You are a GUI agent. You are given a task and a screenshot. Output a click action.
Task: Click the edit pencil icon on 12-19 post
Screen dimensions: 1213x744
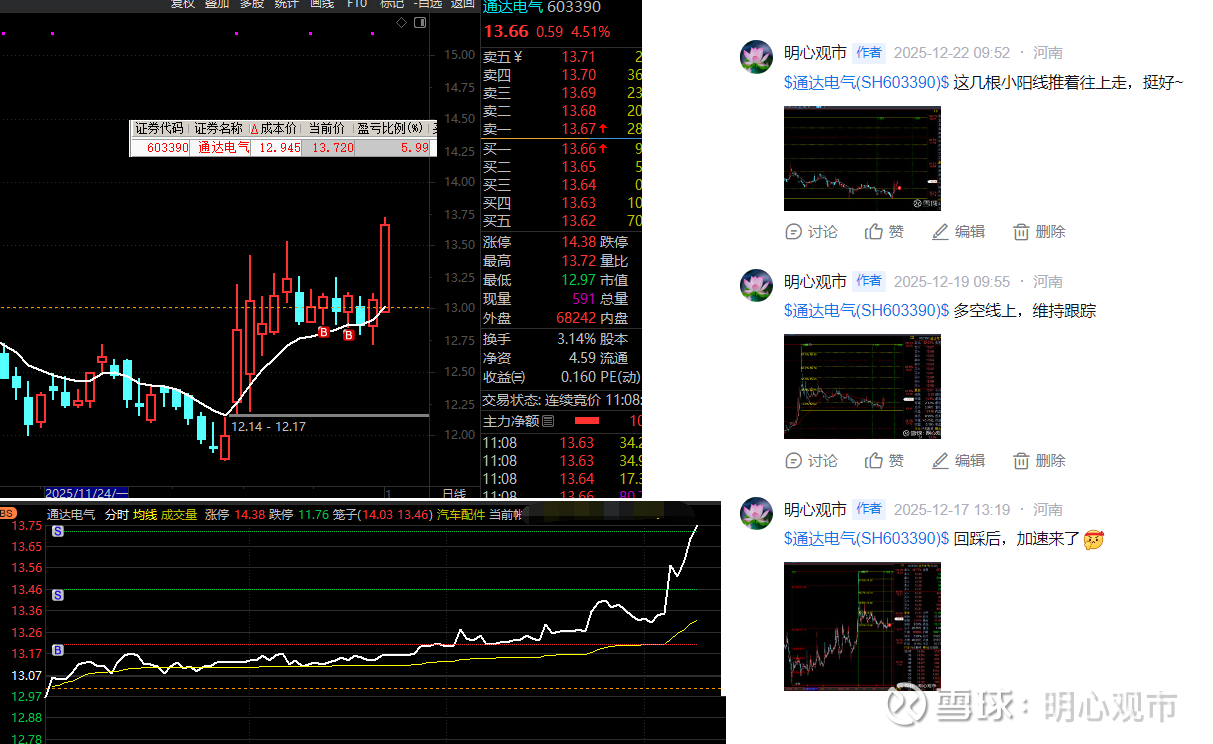pos(940,461)
